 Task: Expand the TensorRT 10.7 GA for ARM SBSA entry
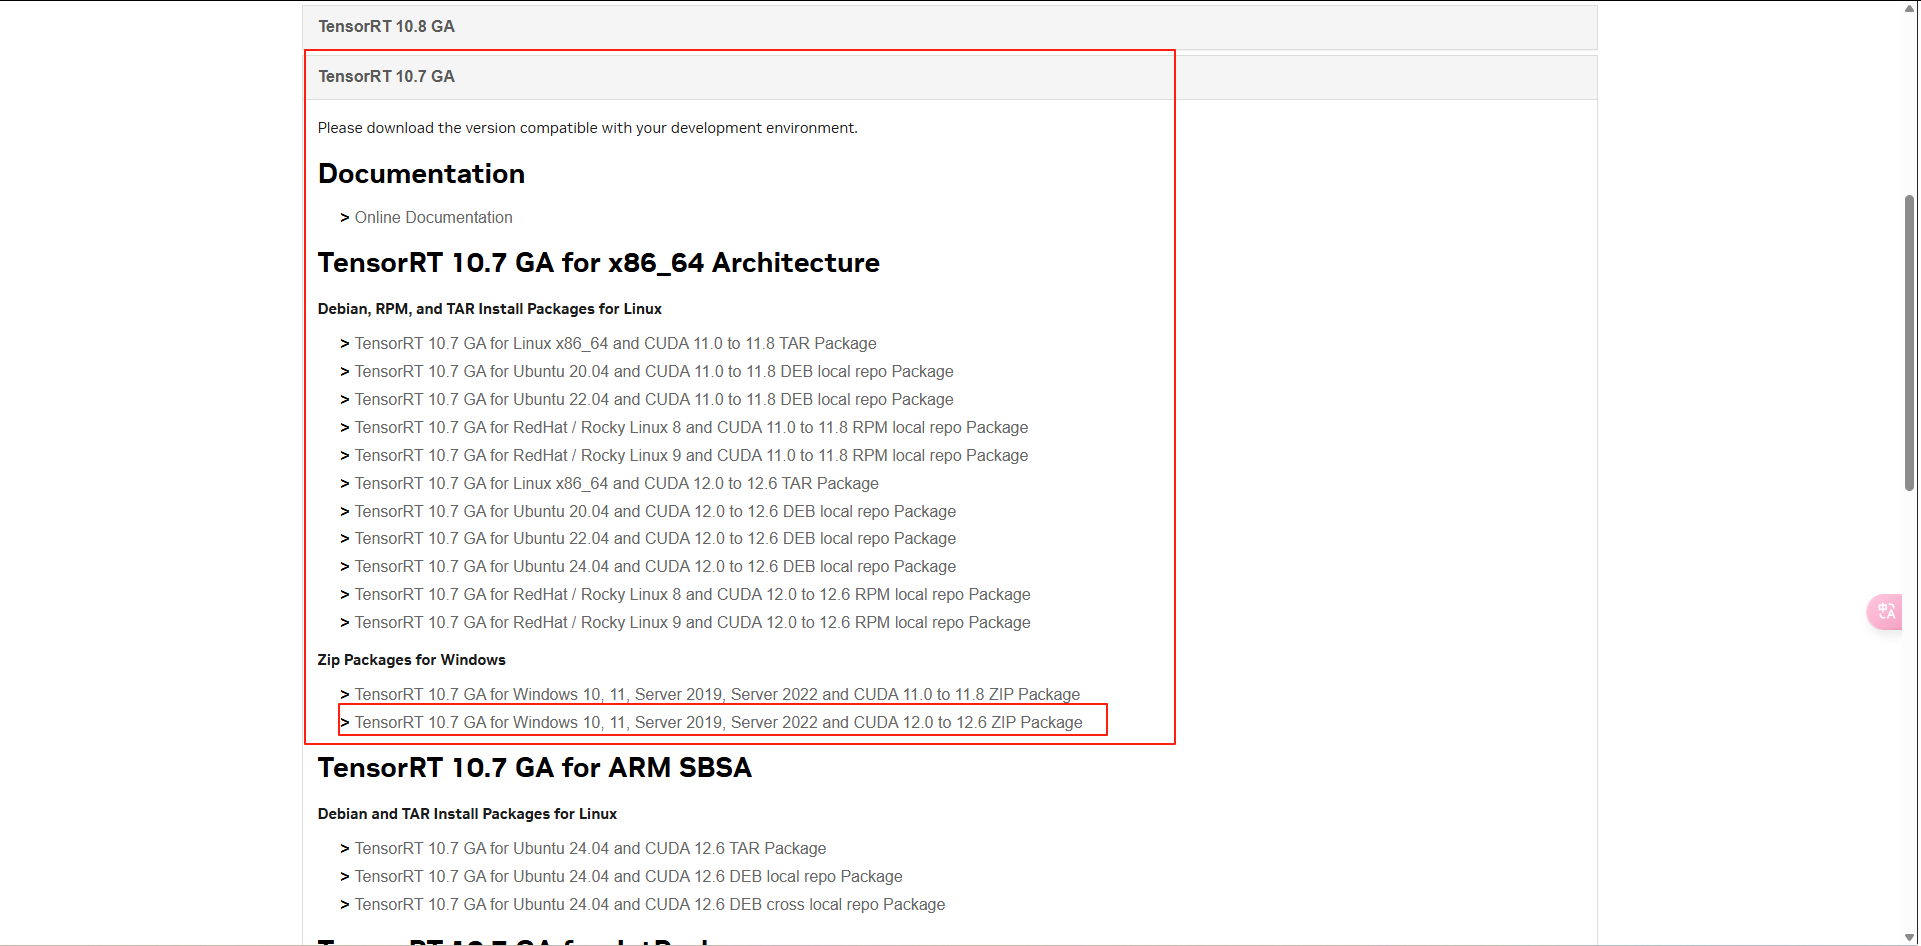[534, 768]
